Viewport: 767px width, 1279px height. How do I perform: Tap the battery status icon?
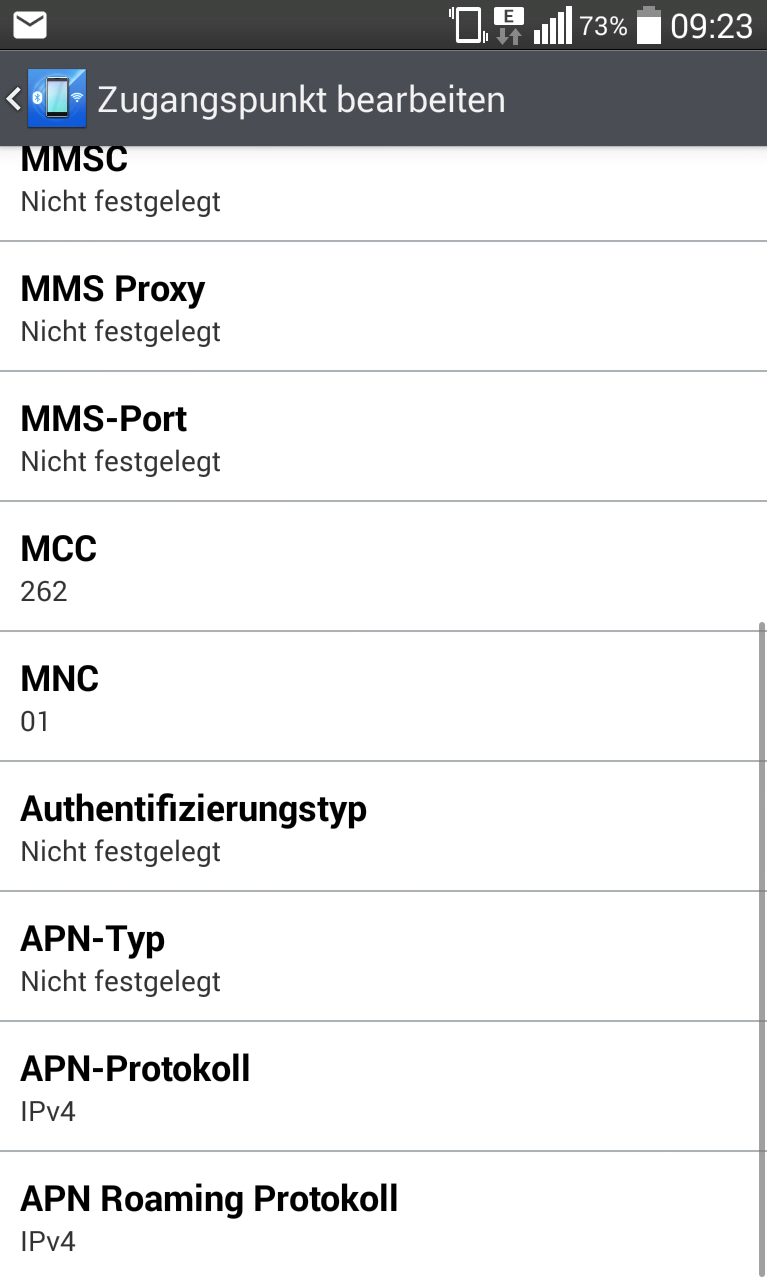tap(649, 25)
